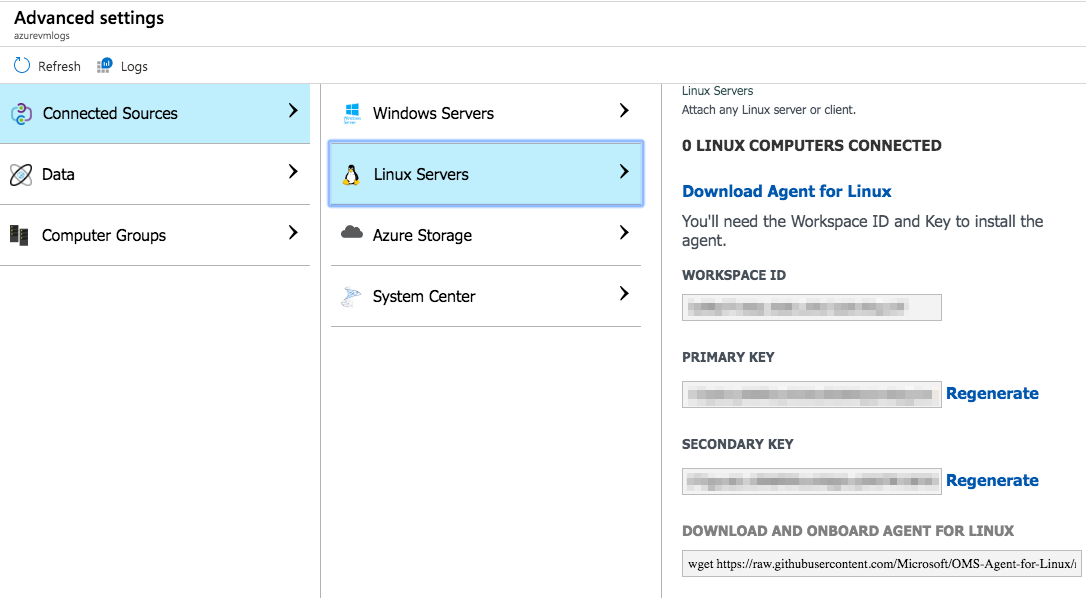Click the Windows Servers logo icon
Screen dimensions: 1086x598
click(352, 113)
